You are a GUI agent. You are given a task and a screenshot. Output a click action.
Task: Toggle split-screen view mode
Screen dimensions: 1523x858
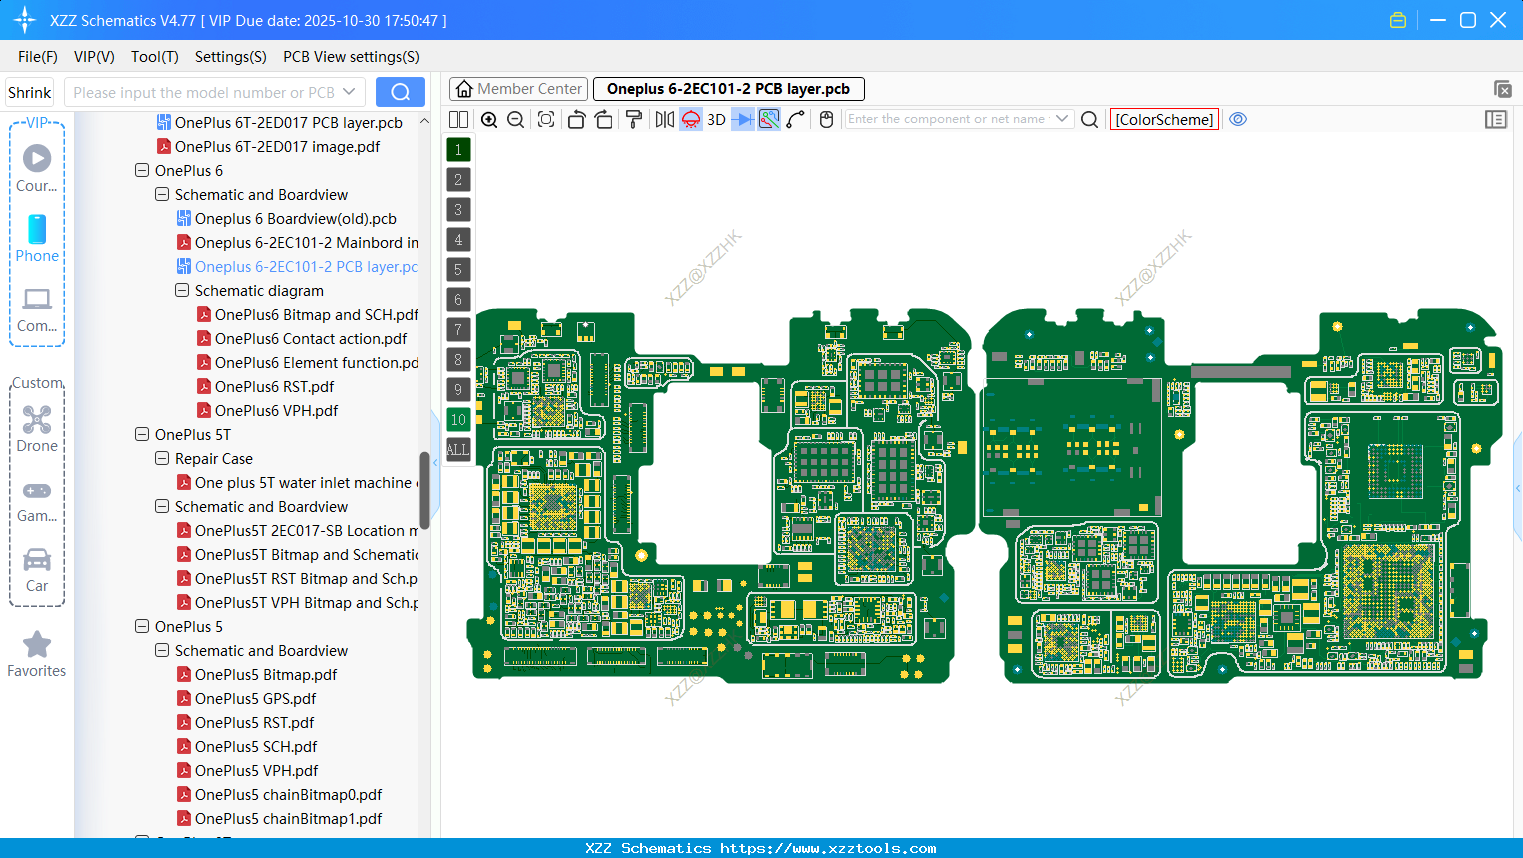458,119
